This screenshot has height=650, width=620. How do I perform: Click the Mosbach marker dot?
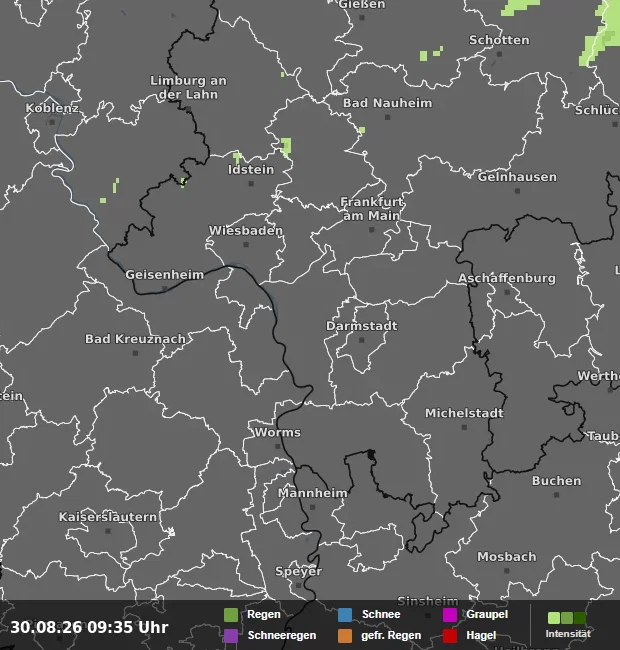pos(506,571)
